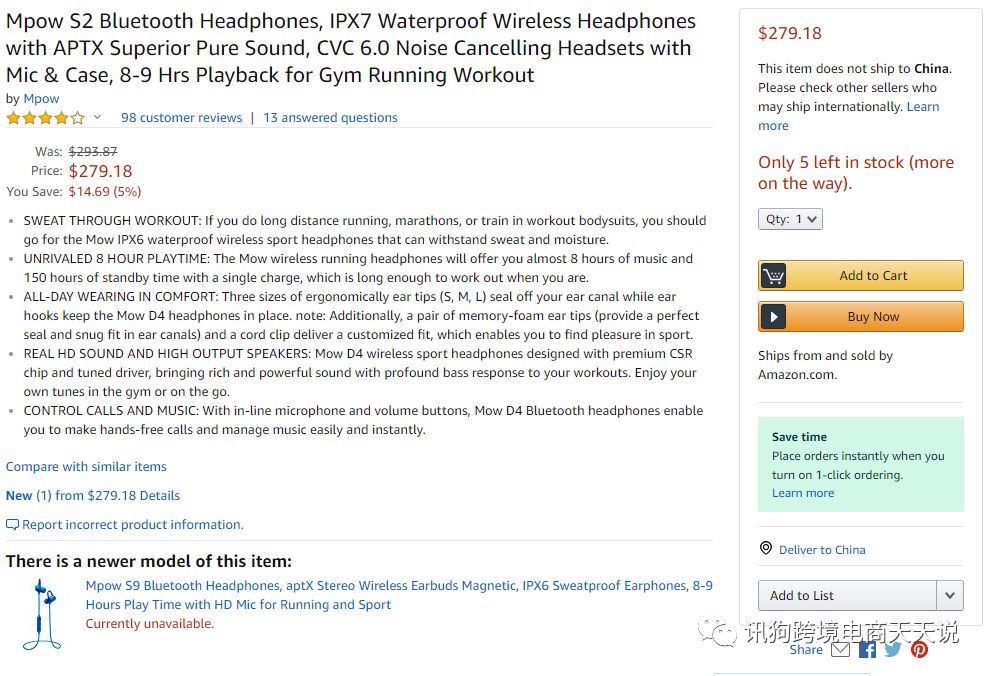Image resolution: width=992 pixels, height=676 pixels.
Task: Open the Deliver to China link
Action: click(822, 550)
